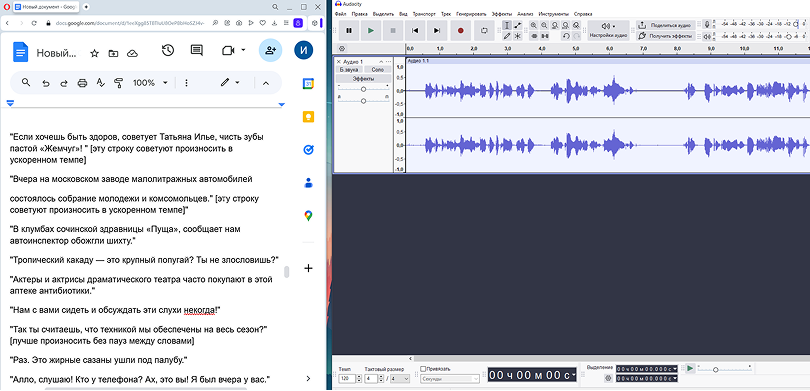Image resolution: width=810 pixels, height=391 pixels.
Task: Click the microphone record meter icon
Action: click(707, 25)
